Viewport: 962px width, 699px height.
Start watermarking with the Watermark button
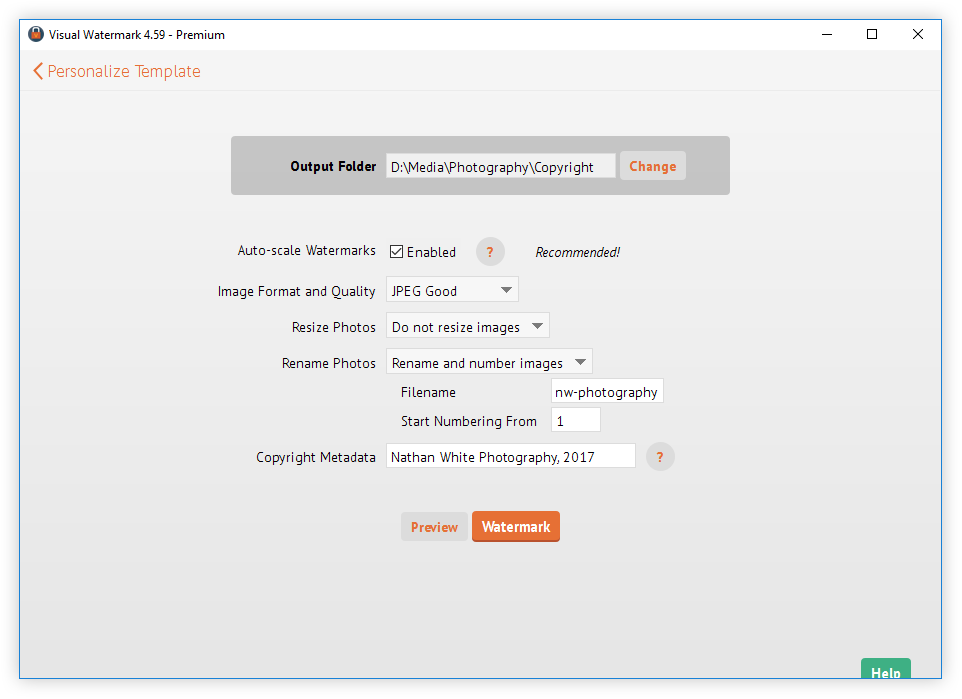[x=516, y=527]
